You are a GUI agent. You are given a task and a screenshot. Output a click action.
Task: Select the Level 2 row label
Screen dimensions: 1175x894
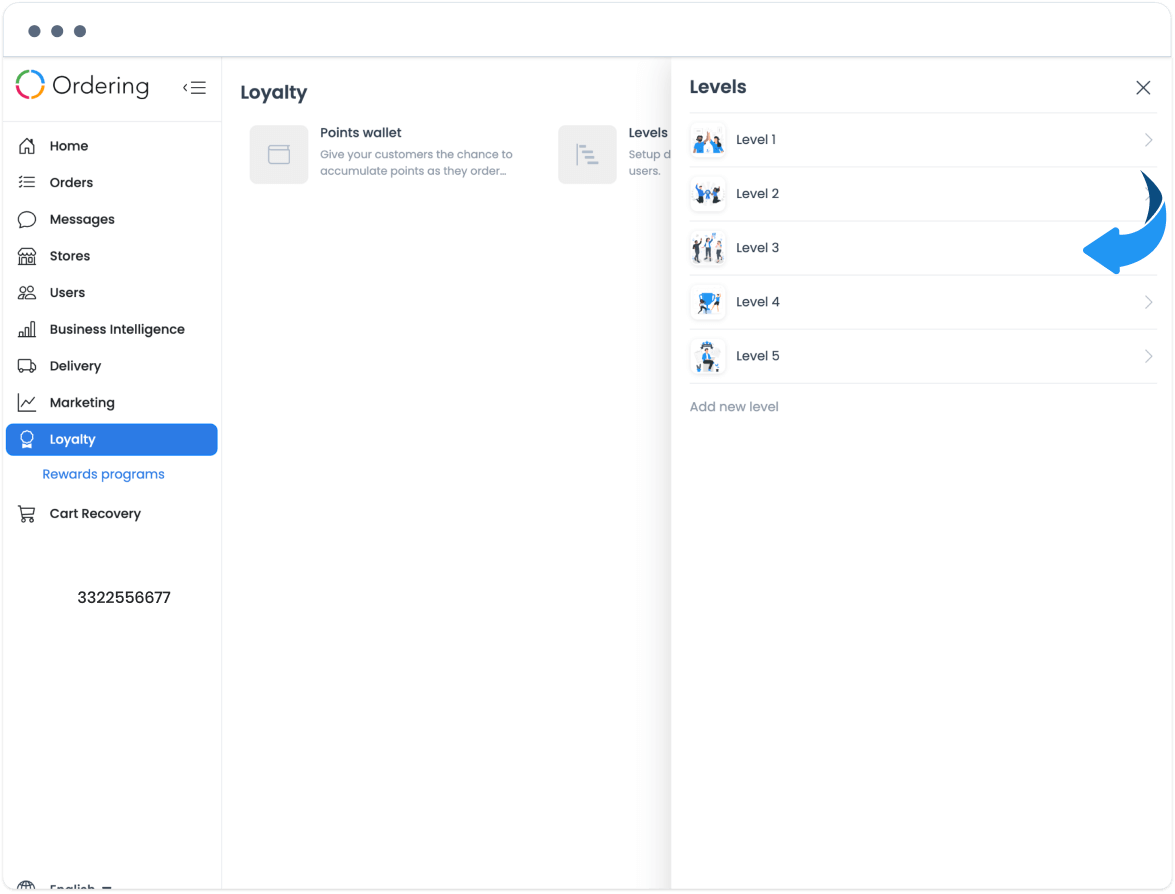pos(757,194)
